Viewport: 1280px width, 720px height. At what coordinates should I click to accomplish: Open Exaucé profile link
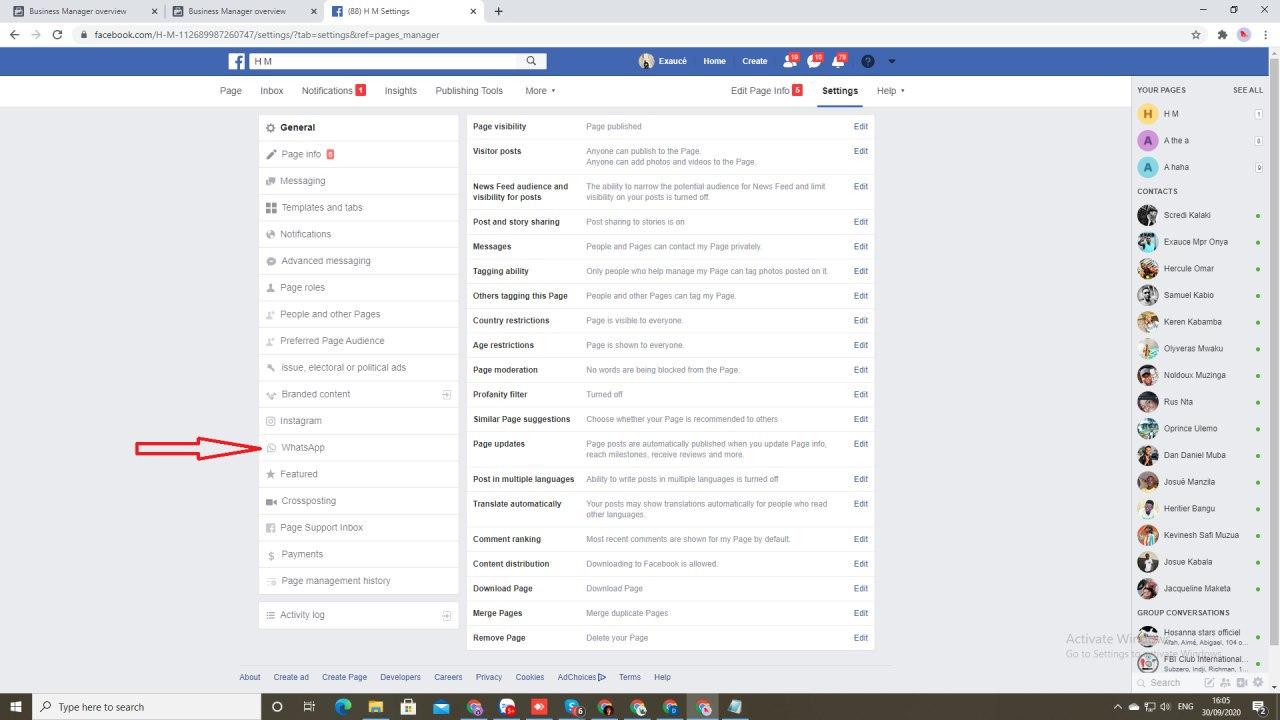(663, 61)
